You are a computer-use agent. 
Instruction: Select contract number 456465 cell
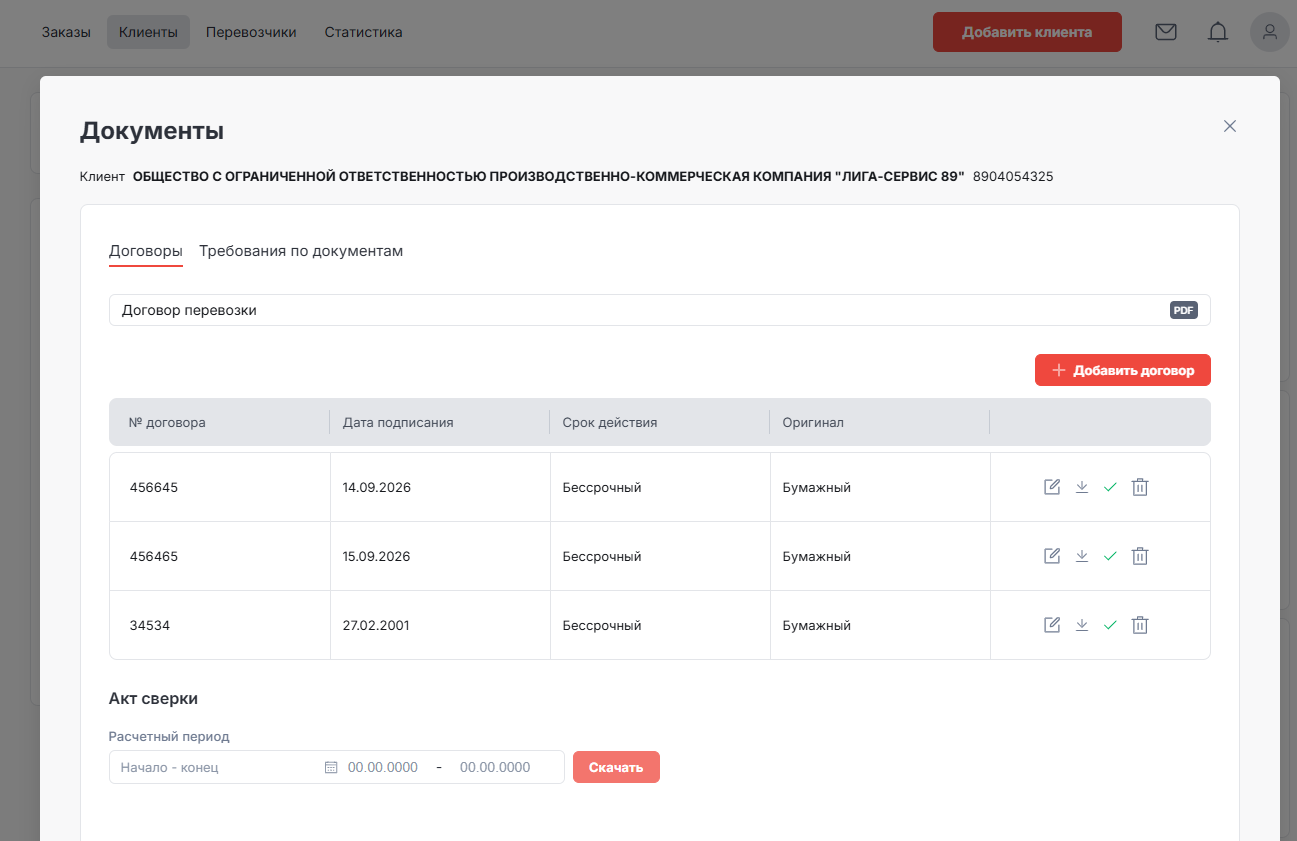[x=220, y=556]
